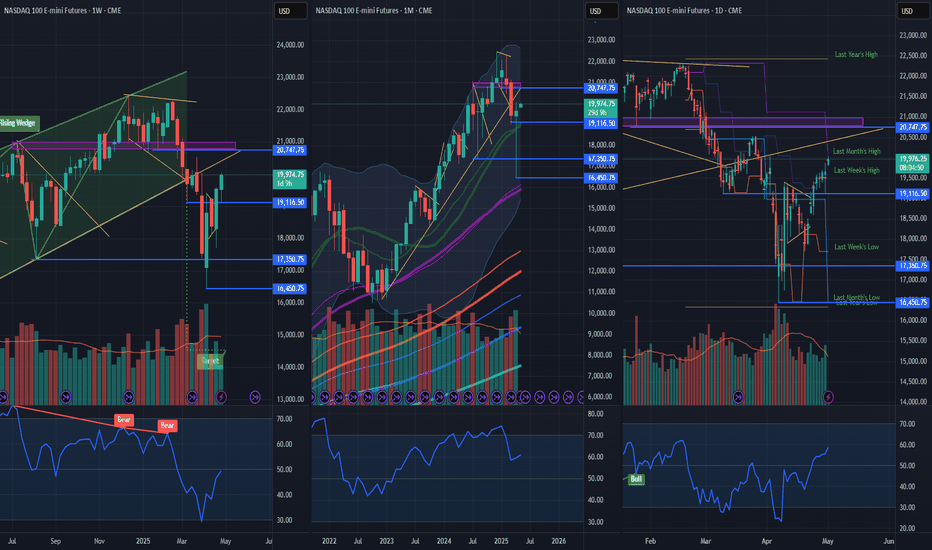Image resolution: width=932 pixels, height=550 pixels.
Task: Select the Target label on the weekly chart
Action: point(210,361)
